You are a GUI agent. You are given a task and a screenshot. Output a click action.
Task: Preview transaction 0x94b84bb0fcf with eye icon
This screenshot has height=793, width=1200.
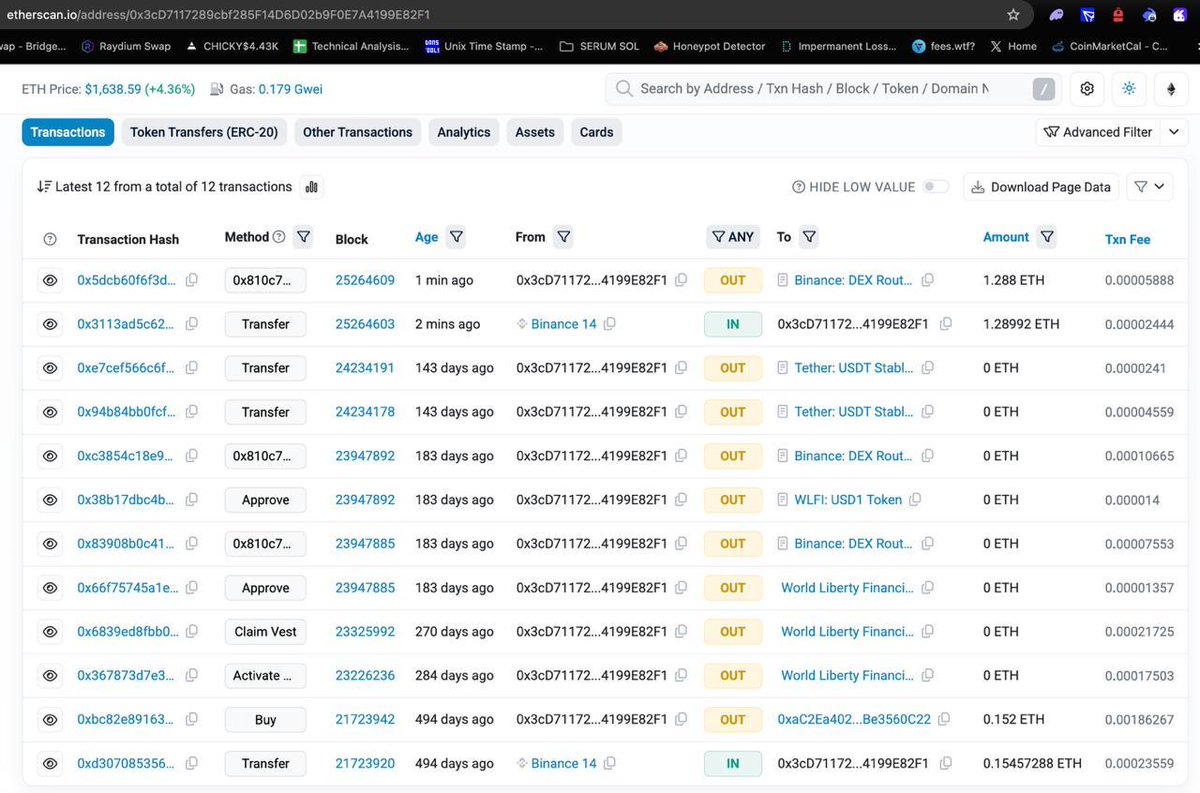(50, 412)
